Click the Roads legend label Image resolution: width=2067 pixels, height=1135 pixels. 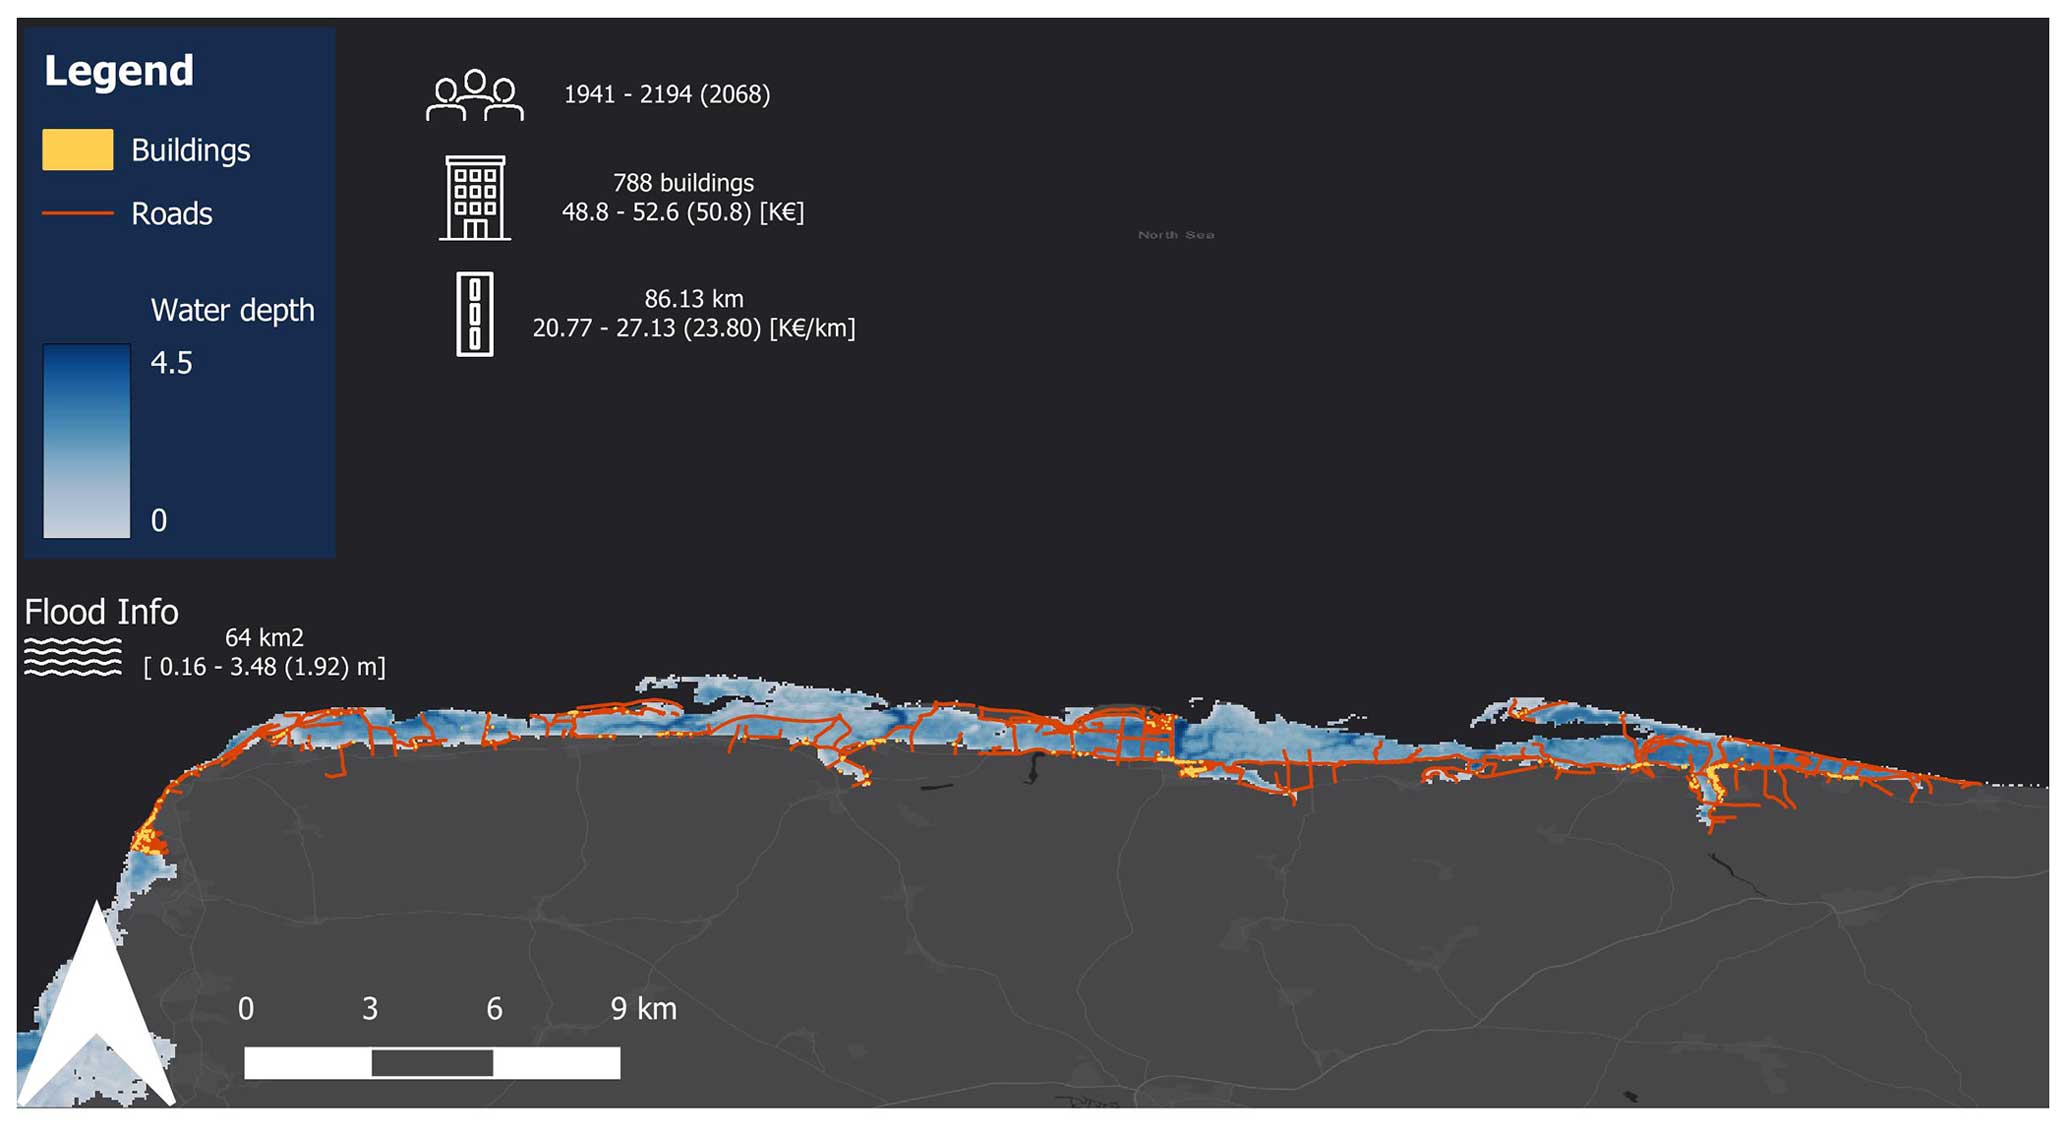[x=171, y=214]
